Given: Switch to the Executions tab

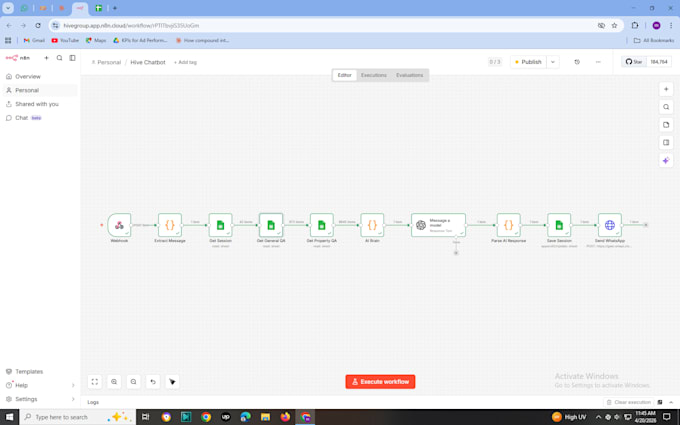Looking at the screenshot, I should [373, 75].
